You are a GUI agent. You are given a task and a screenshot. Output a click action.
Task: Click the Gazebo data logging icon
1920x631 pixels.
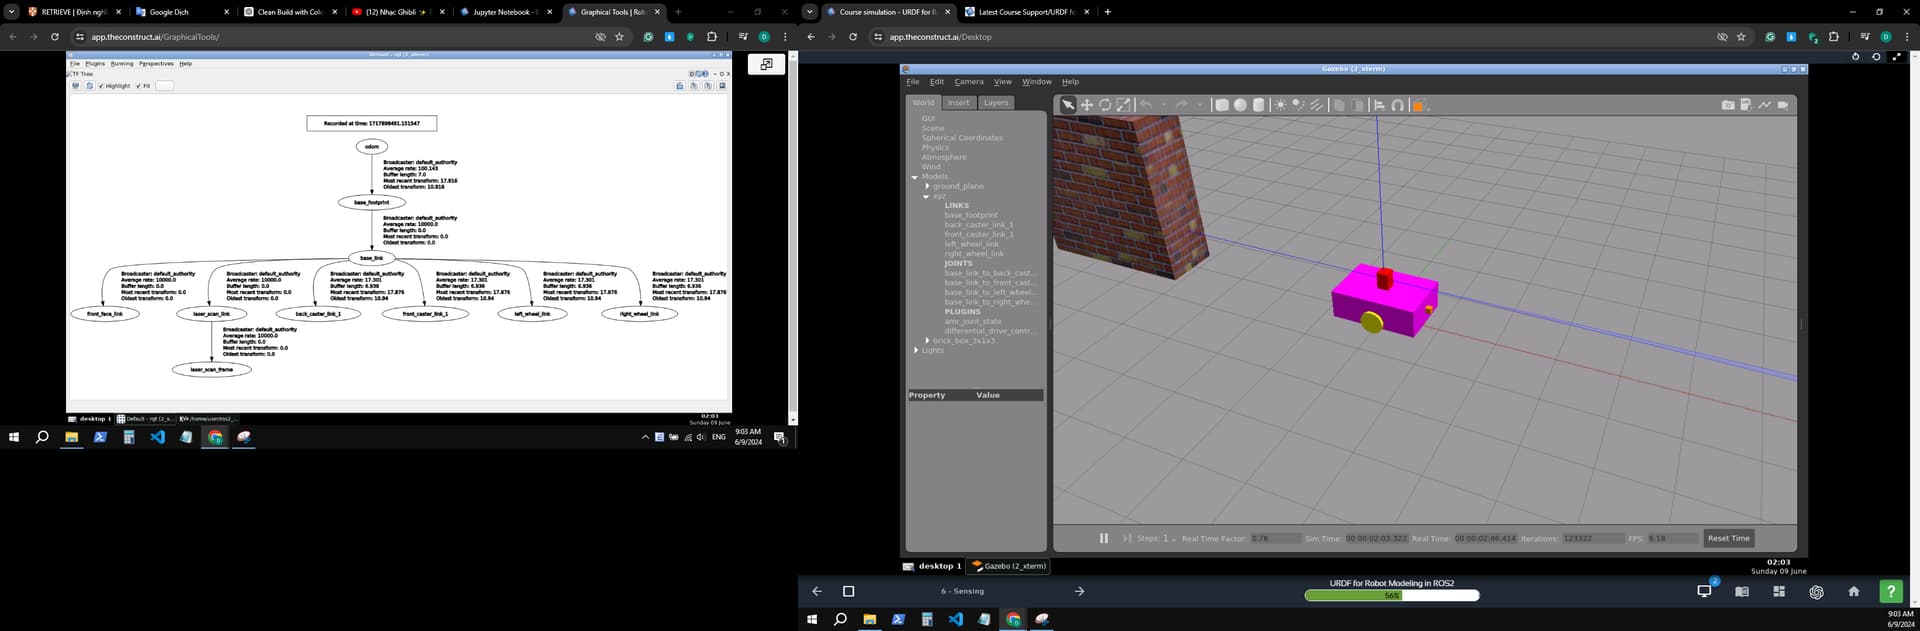1746,105
